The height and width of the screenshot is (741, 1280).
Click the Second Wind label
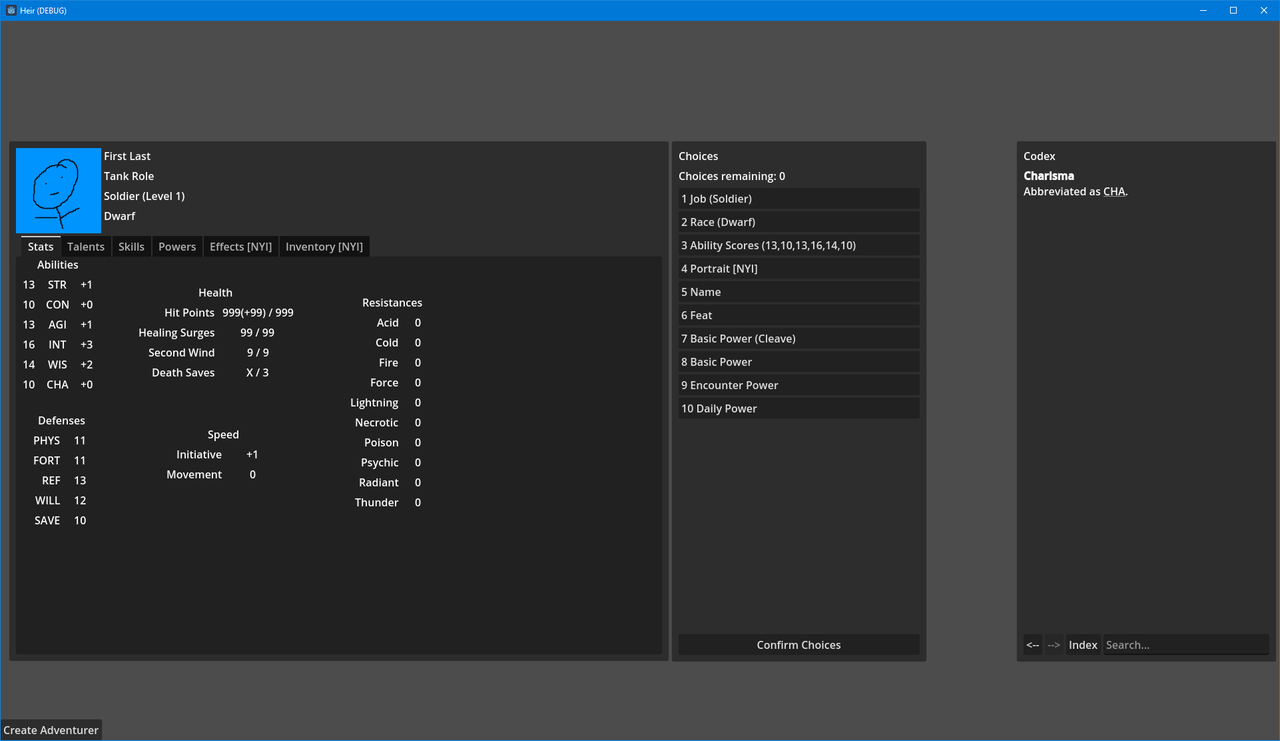click(x=181, y=353)
